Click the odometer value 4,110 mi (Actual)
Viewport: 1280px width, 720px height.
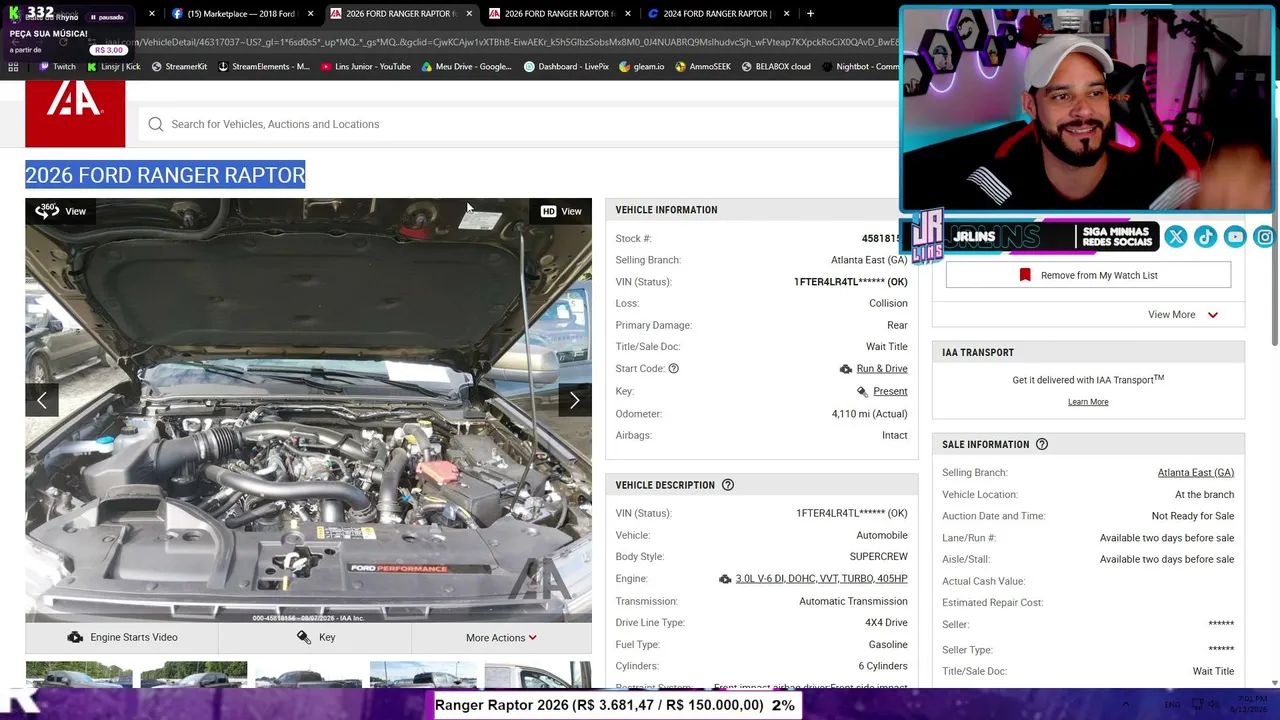(x=870, y=414)
